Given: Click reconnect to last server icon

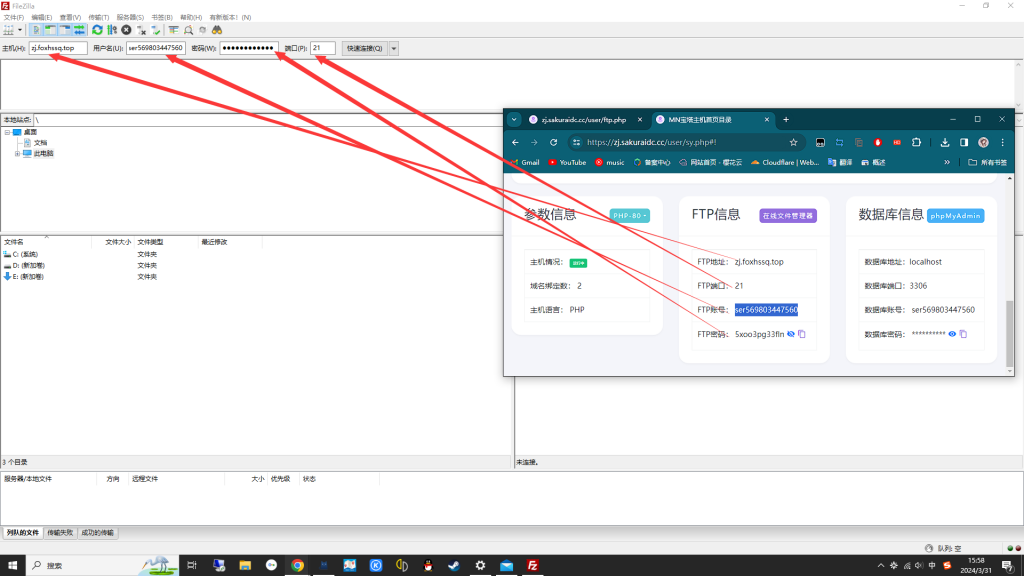Looking at the screenshot, I should (155, 30).
